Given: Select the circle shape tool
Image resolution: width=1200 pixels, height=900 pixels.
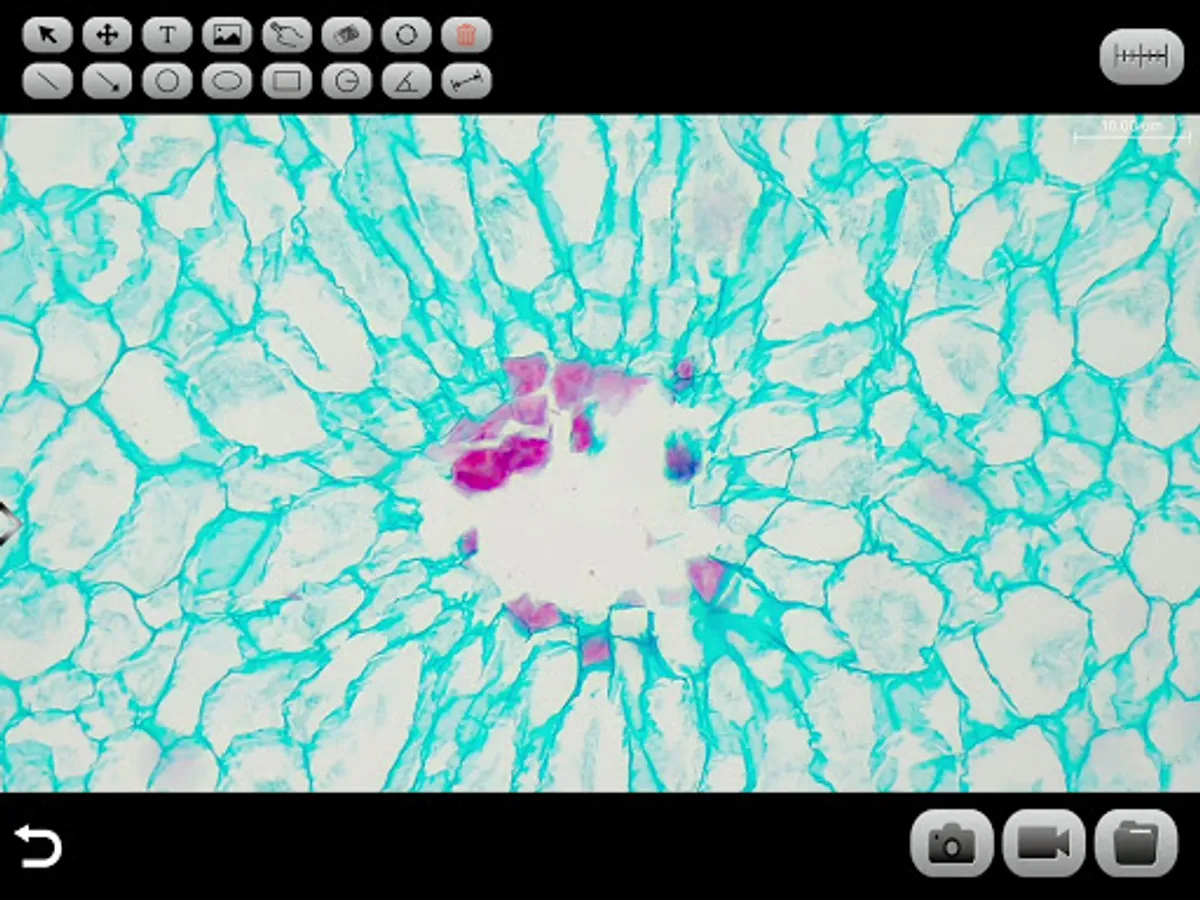Looking at the screenshot, I should (167, 81).
